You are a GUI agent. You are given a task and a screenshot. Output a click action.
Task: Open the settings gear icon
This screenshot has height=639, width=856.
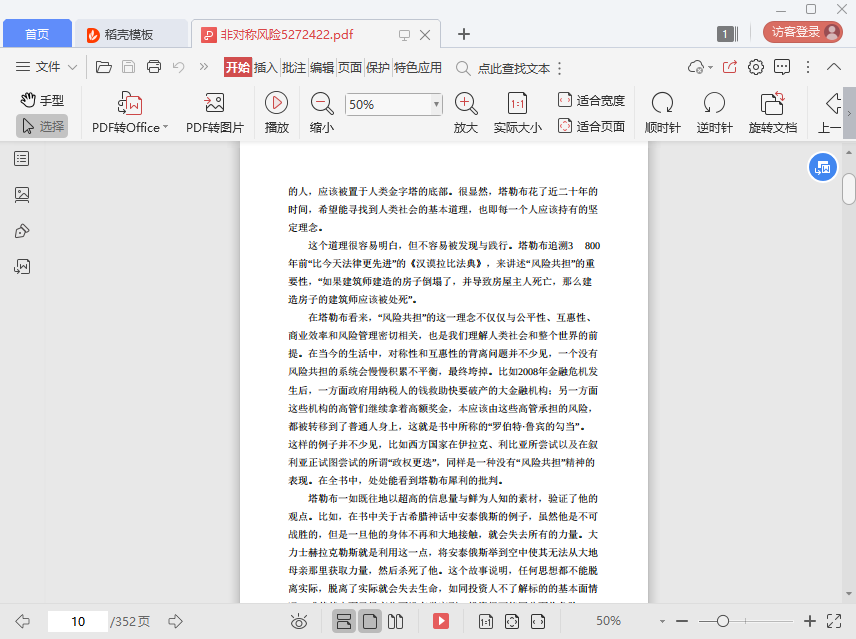[756, 67]
